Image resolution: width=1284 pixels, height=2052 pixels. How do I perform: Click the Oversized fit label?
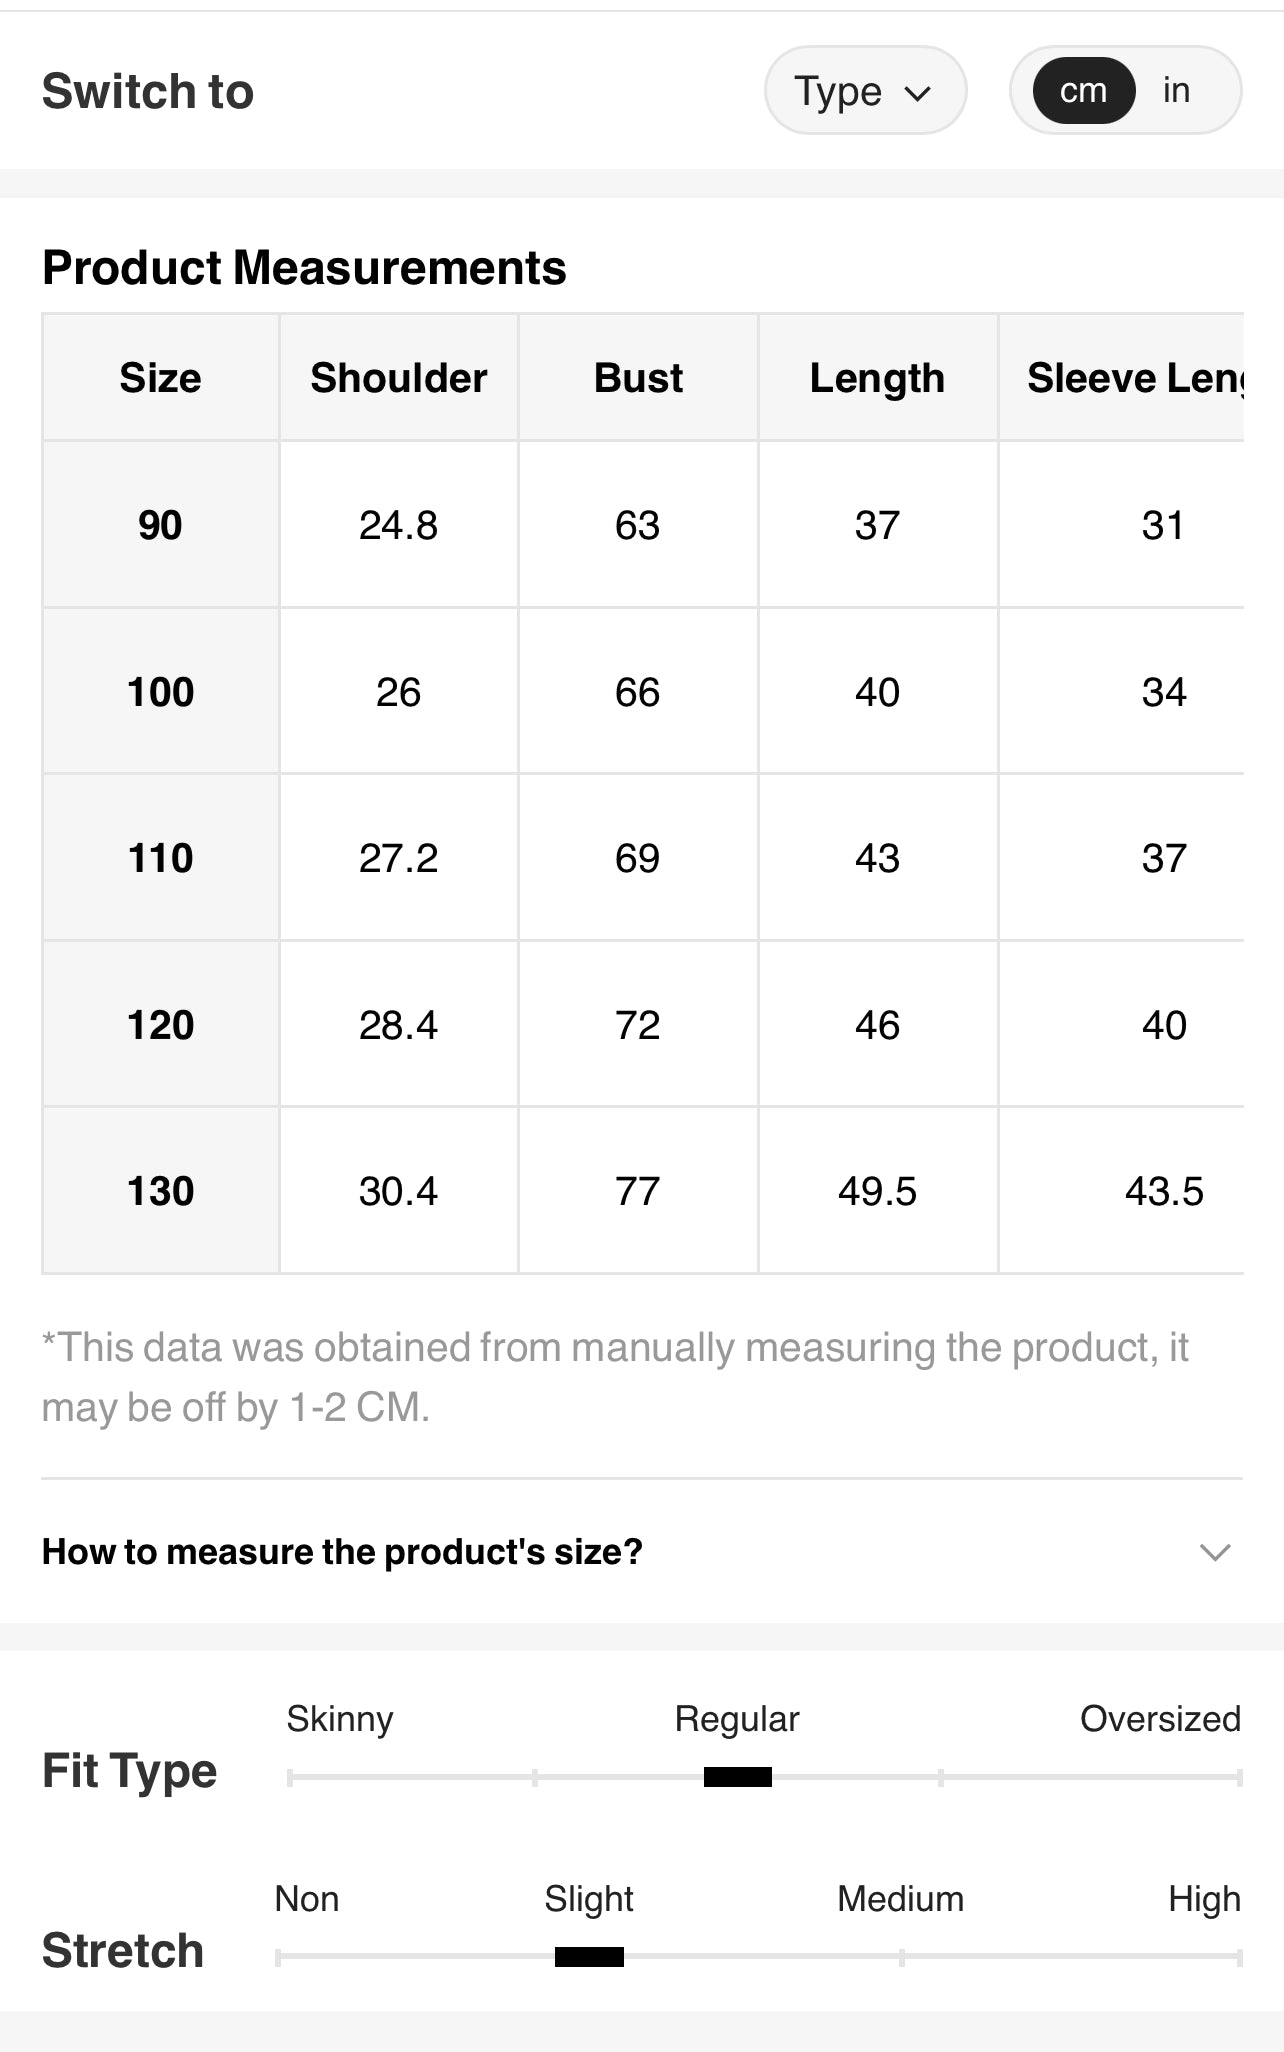coord(1160,1719)
